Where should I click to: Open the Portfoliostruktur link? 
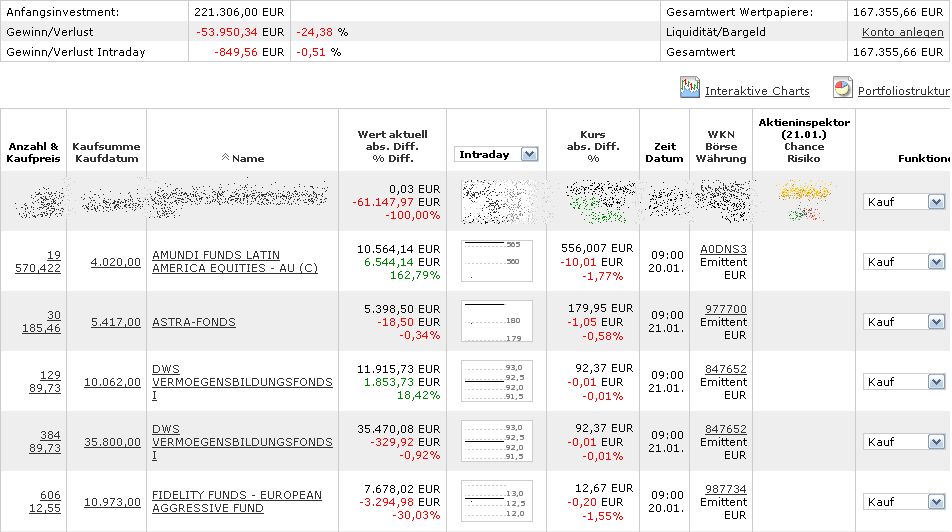[x=903, y=91]
